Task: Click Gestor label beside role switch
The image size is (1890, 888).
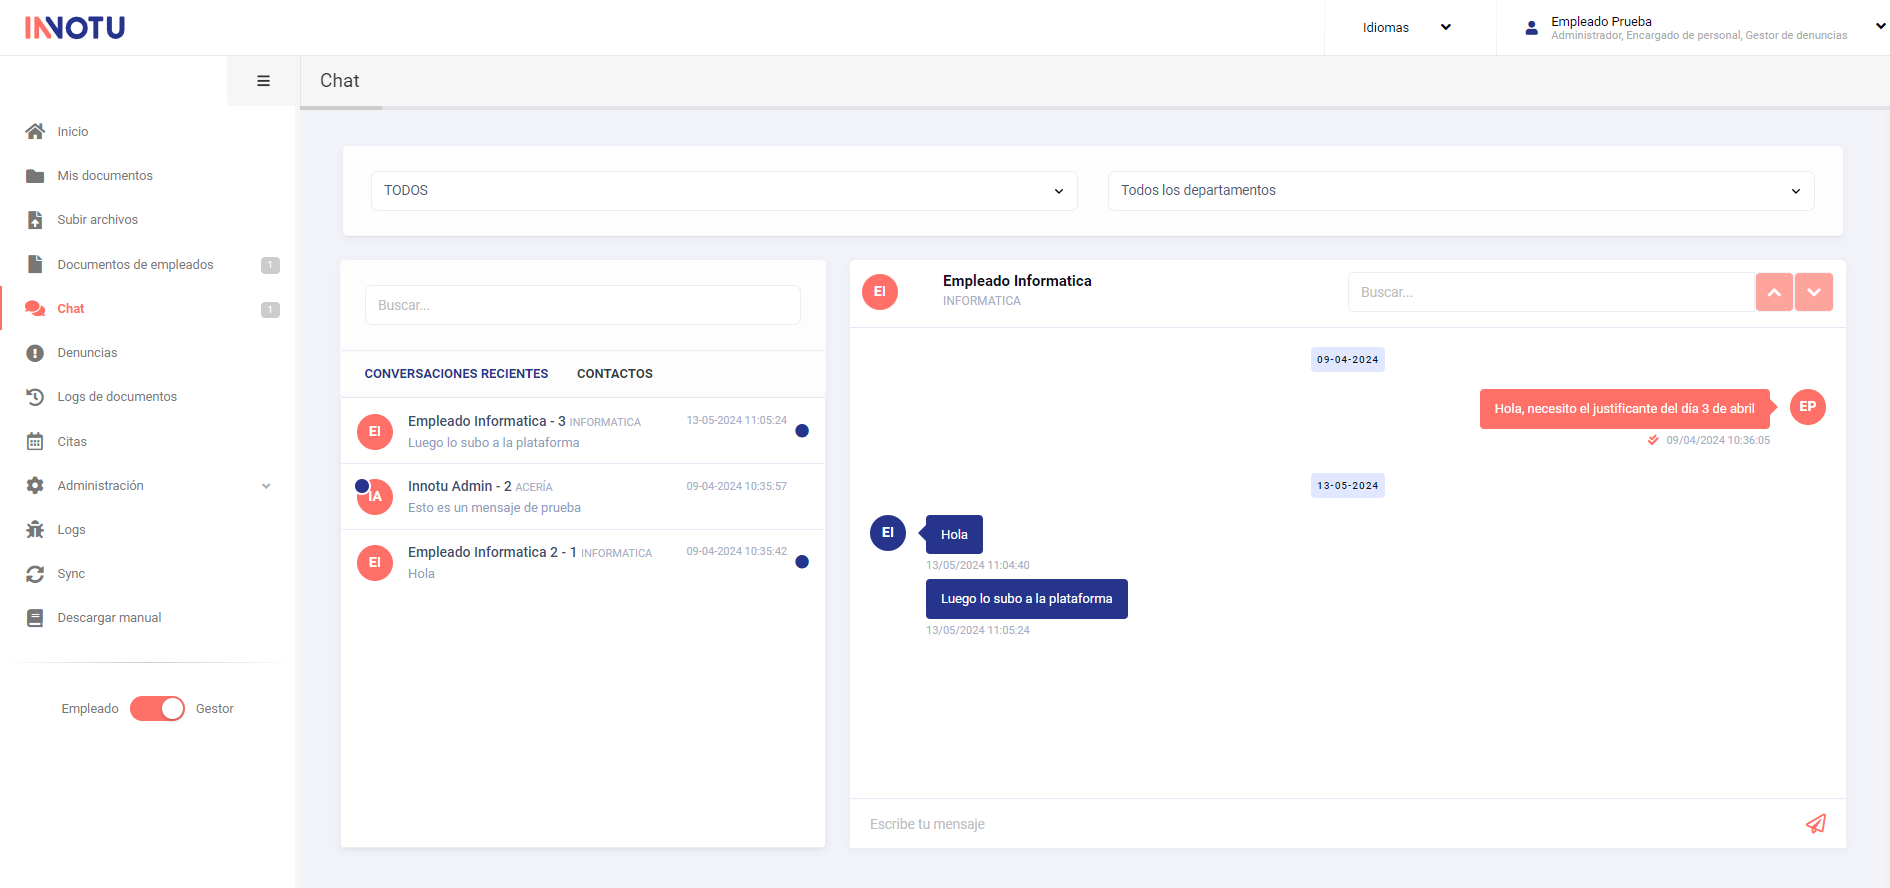Action: click(215, 709)
